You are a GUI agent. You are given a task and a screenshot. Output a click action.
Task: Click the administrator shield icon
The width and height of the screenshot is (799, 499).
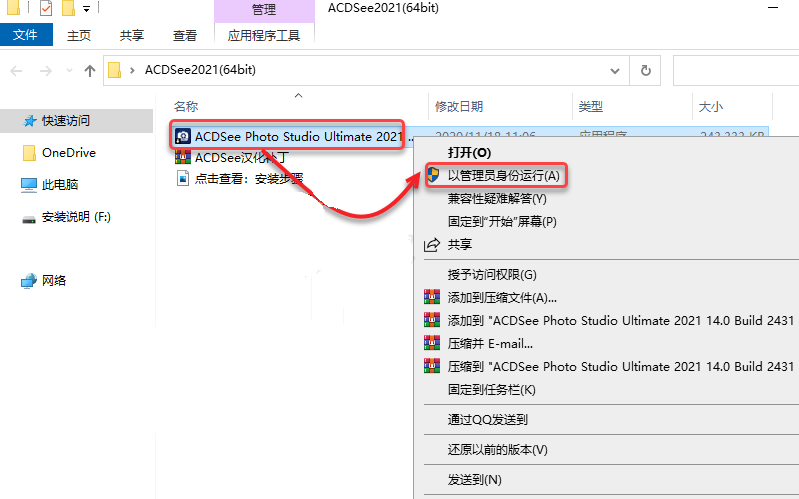pos(433,175)
